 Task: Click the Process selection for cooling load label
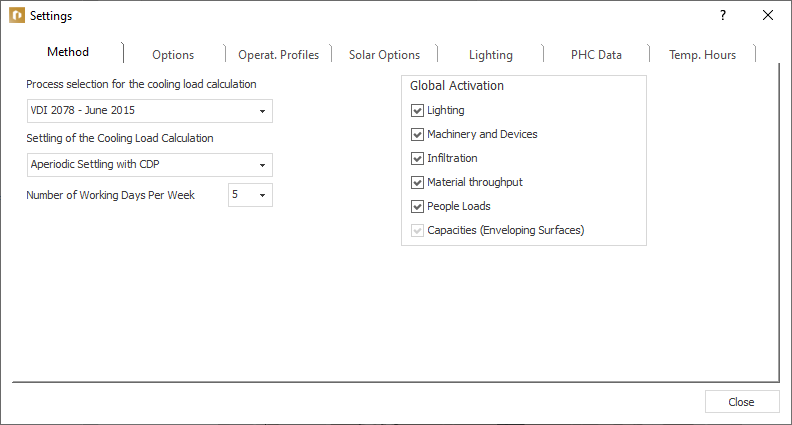141,84
